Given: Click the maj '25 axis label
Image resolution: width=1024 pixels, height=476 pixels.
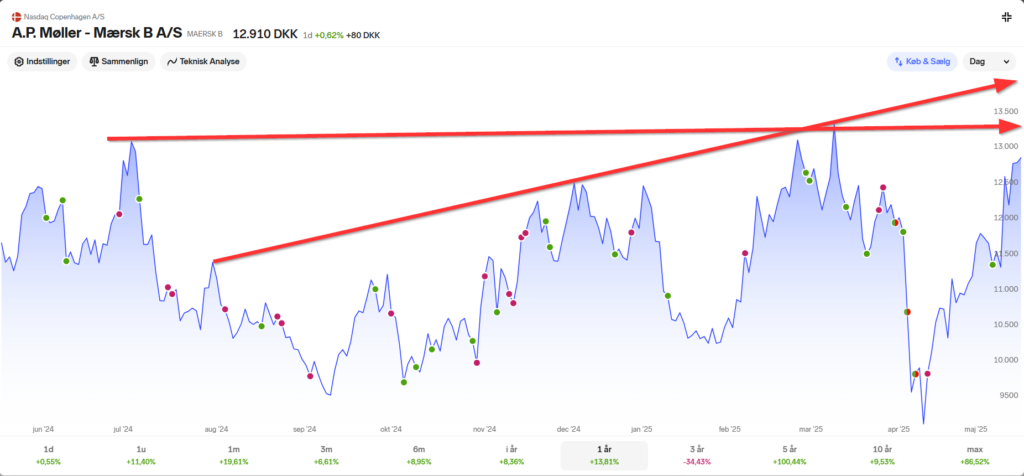Looking at the screenshot, I should 976,429.
